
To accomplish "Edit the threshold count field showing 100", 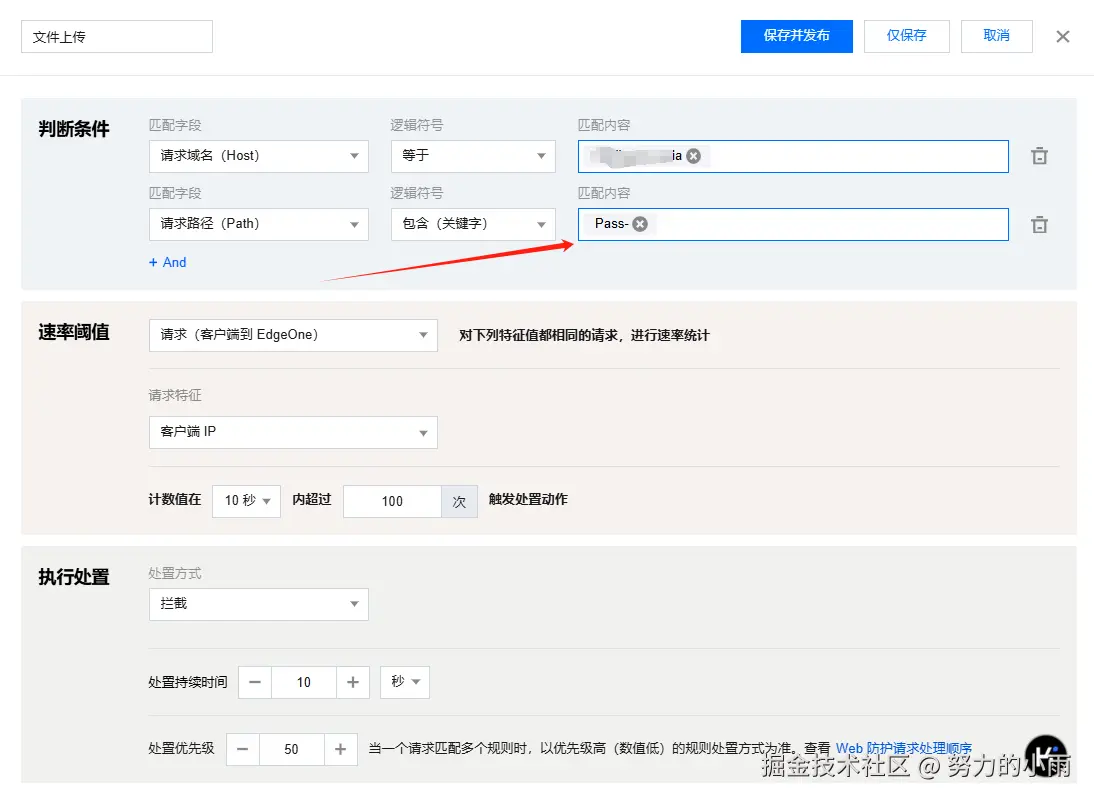I will pos(392,501).
